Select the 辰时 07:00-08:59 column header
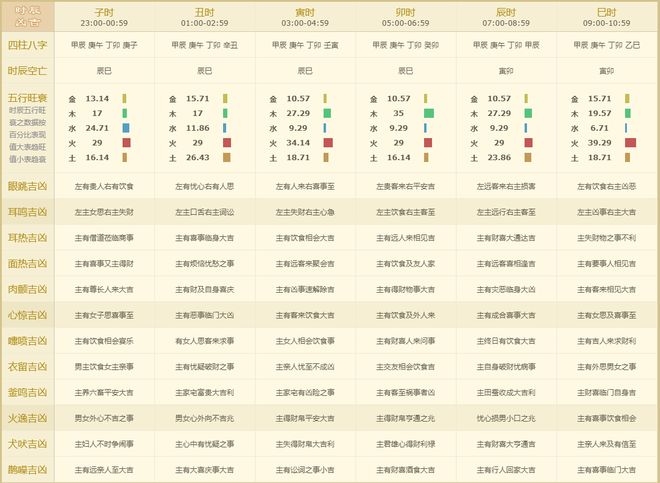Viewport: 660px width, 483px height. click(x=506, y=17)
